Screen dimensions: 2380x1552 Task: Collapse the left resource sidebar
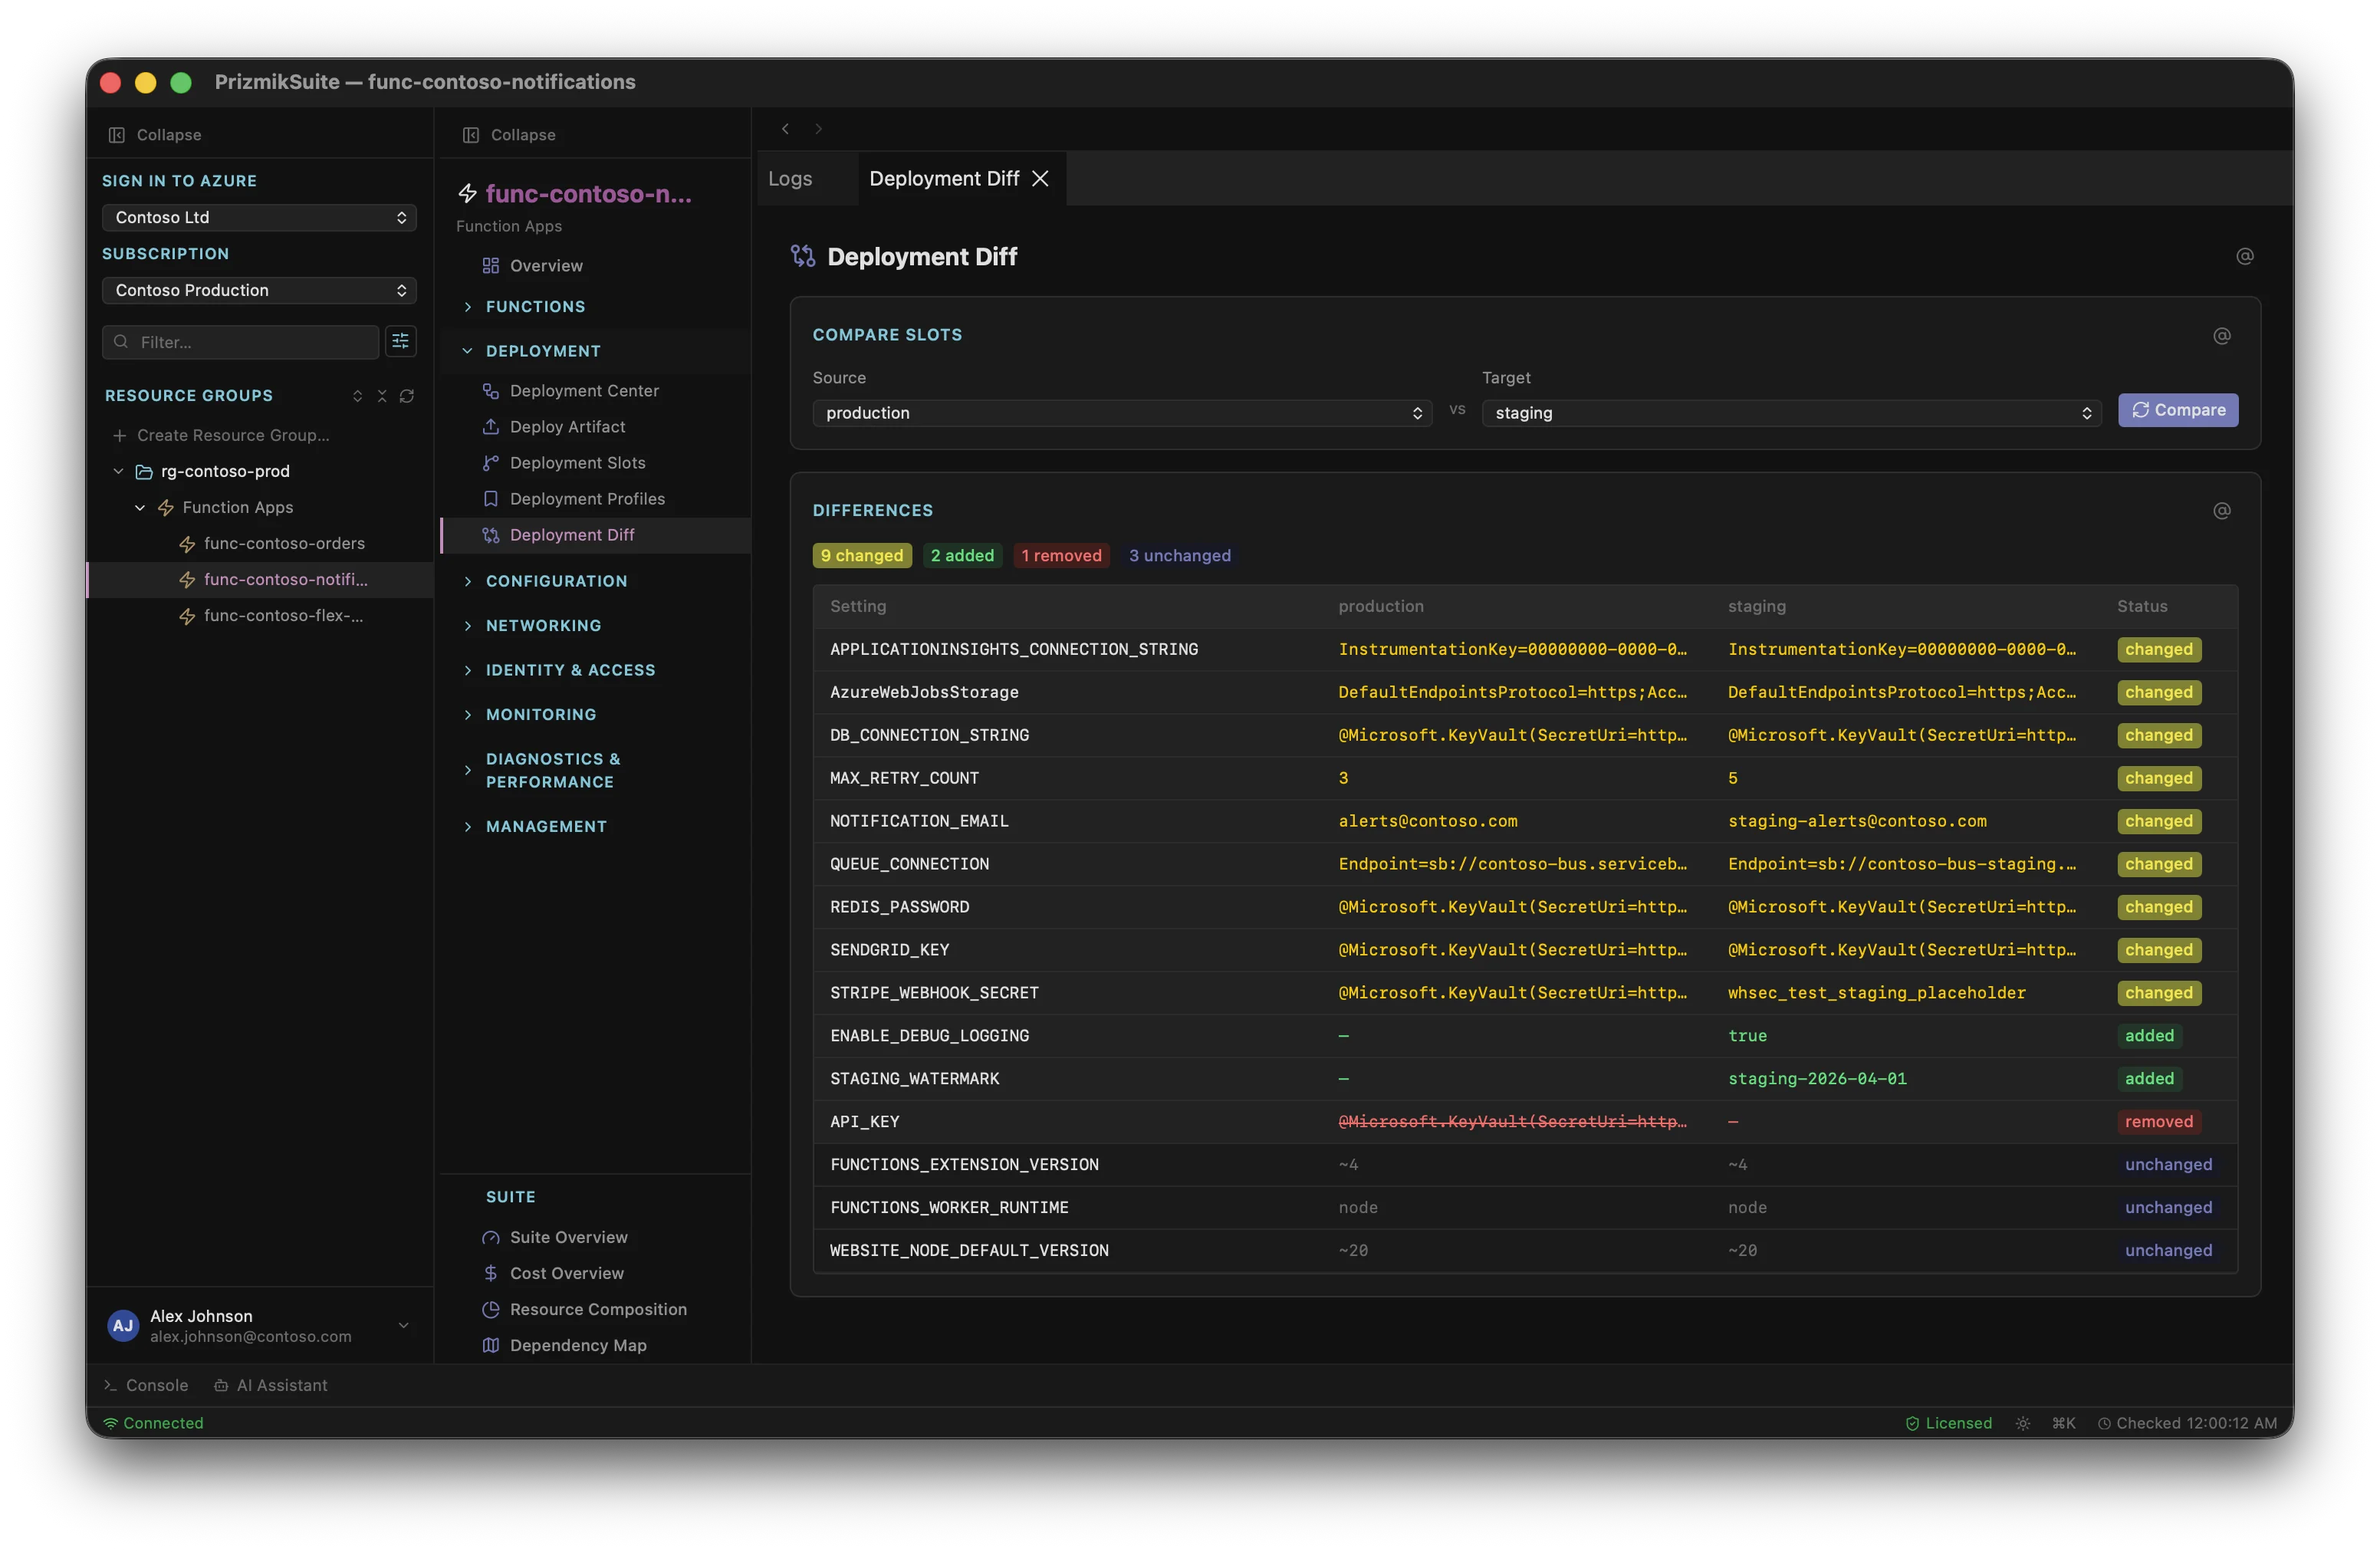click(x=155, y=135)
